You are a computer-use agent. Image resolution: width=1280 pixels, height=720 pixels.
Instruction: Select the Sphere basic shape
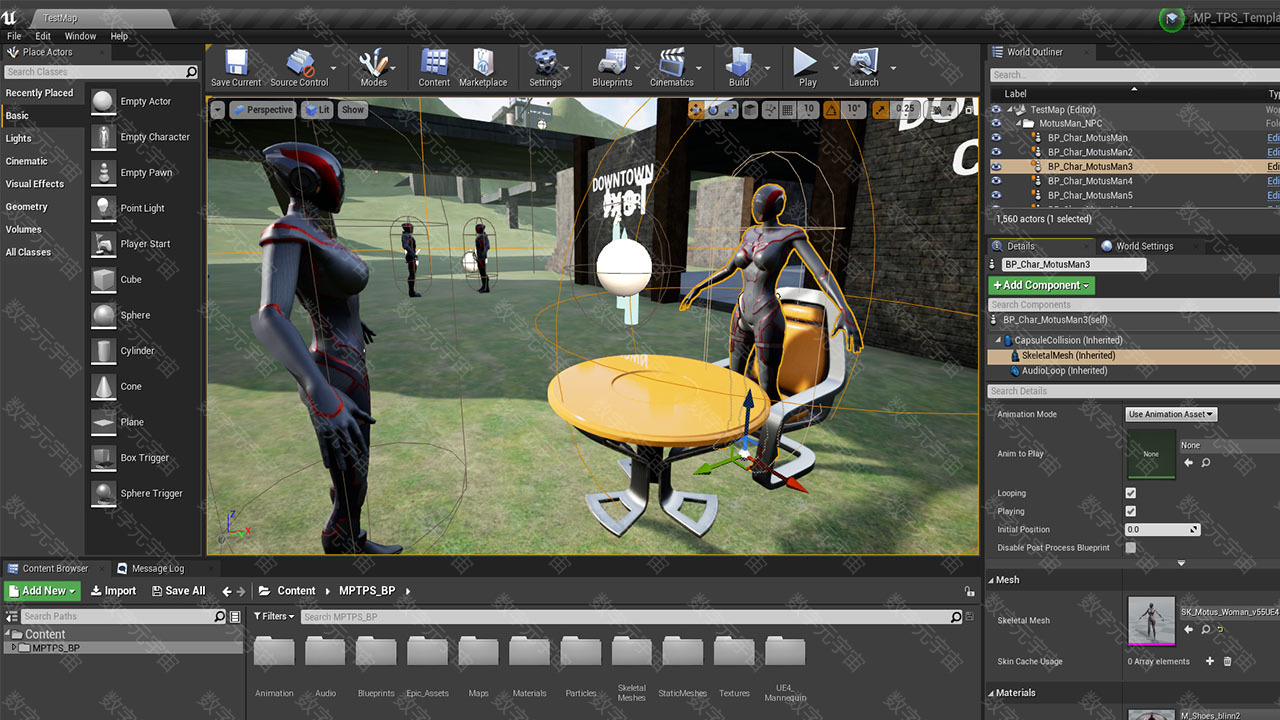[x=145, y=315]
